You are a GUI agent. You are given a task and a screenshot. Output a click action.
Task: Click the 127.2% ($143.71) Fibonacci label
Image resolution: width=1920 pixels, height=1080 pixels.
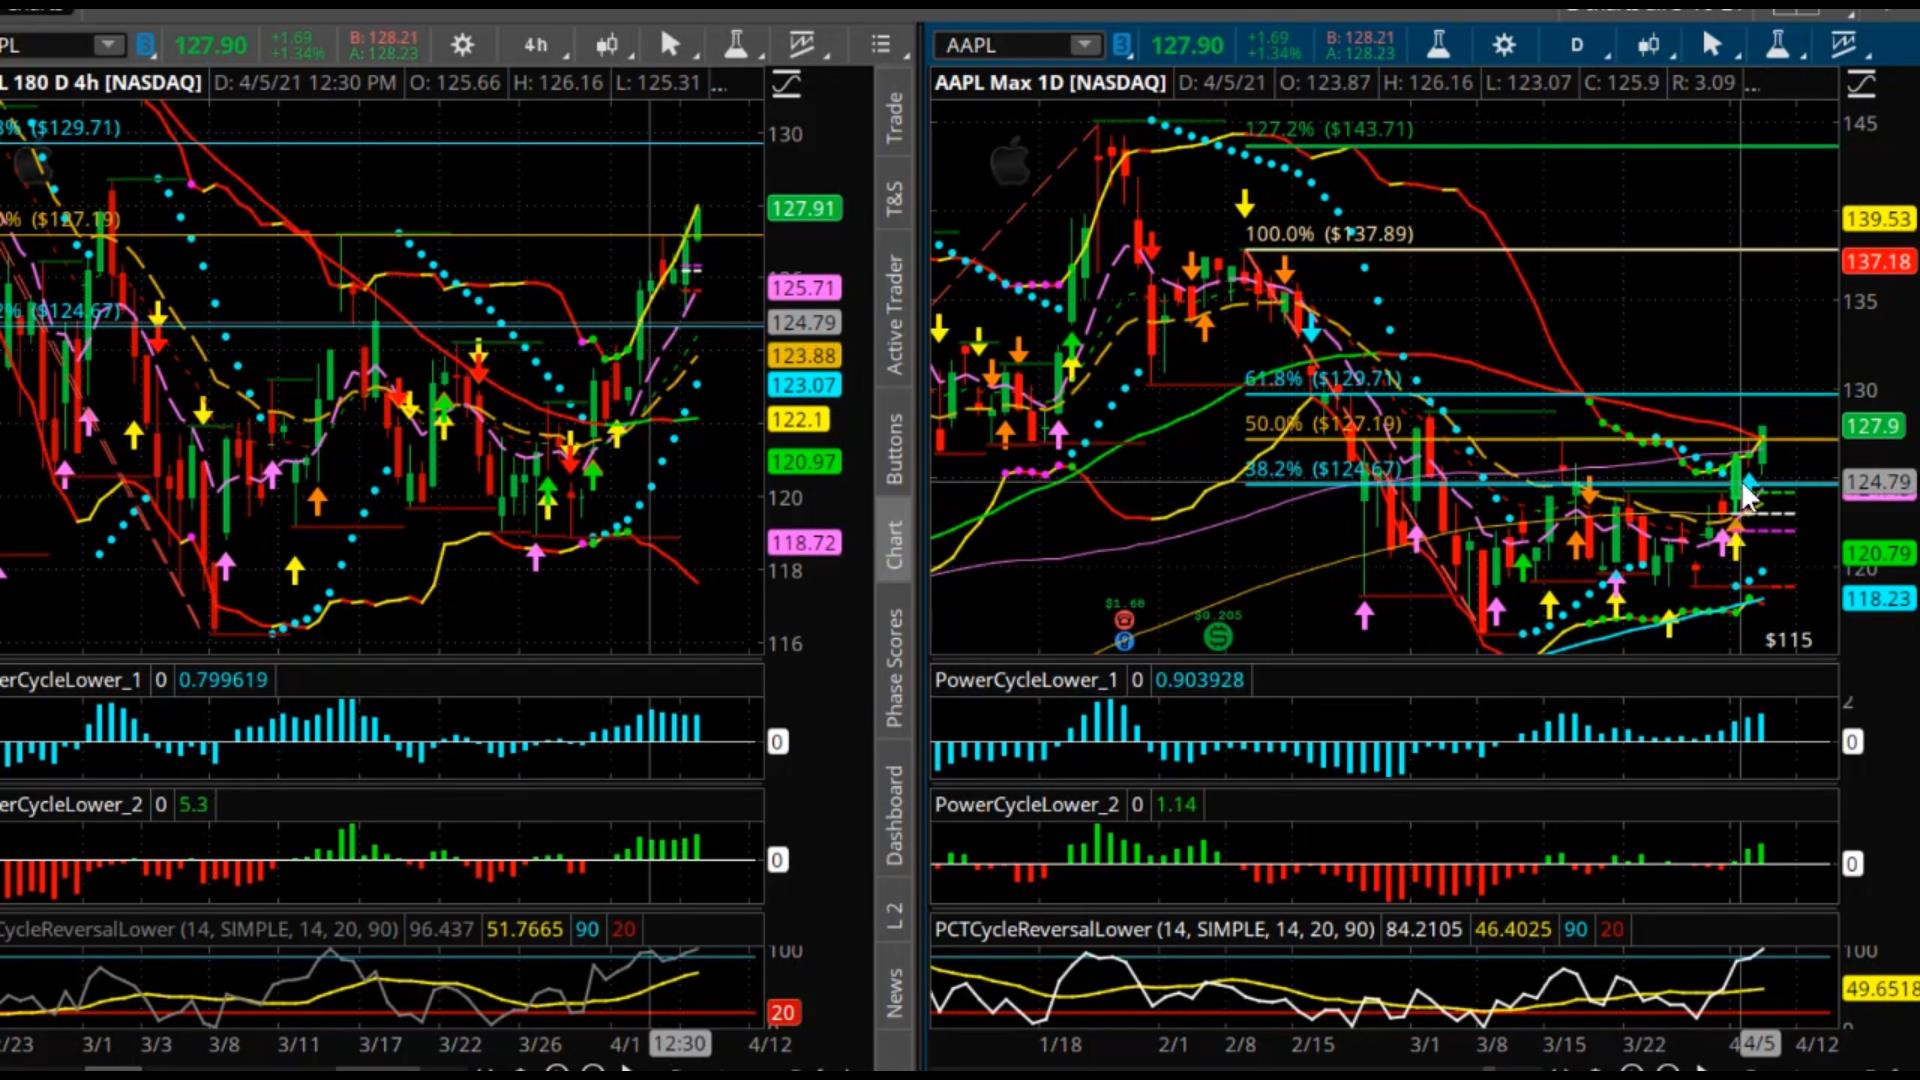pos(1329,129)
